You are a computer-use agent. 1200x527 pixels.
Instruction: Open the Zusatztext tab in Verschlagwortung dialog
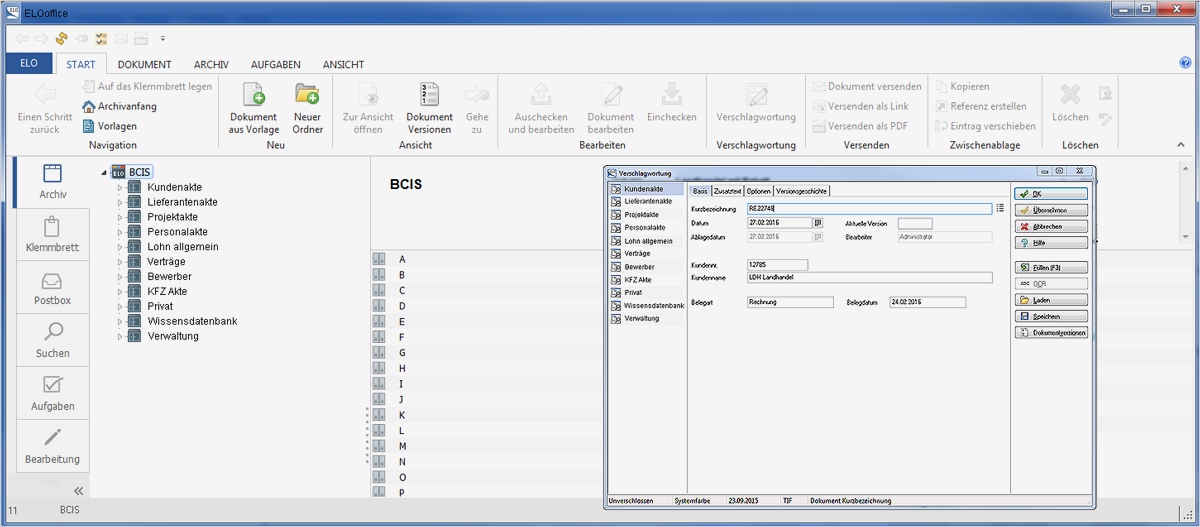pyautogui.click(x=727, y=191)
